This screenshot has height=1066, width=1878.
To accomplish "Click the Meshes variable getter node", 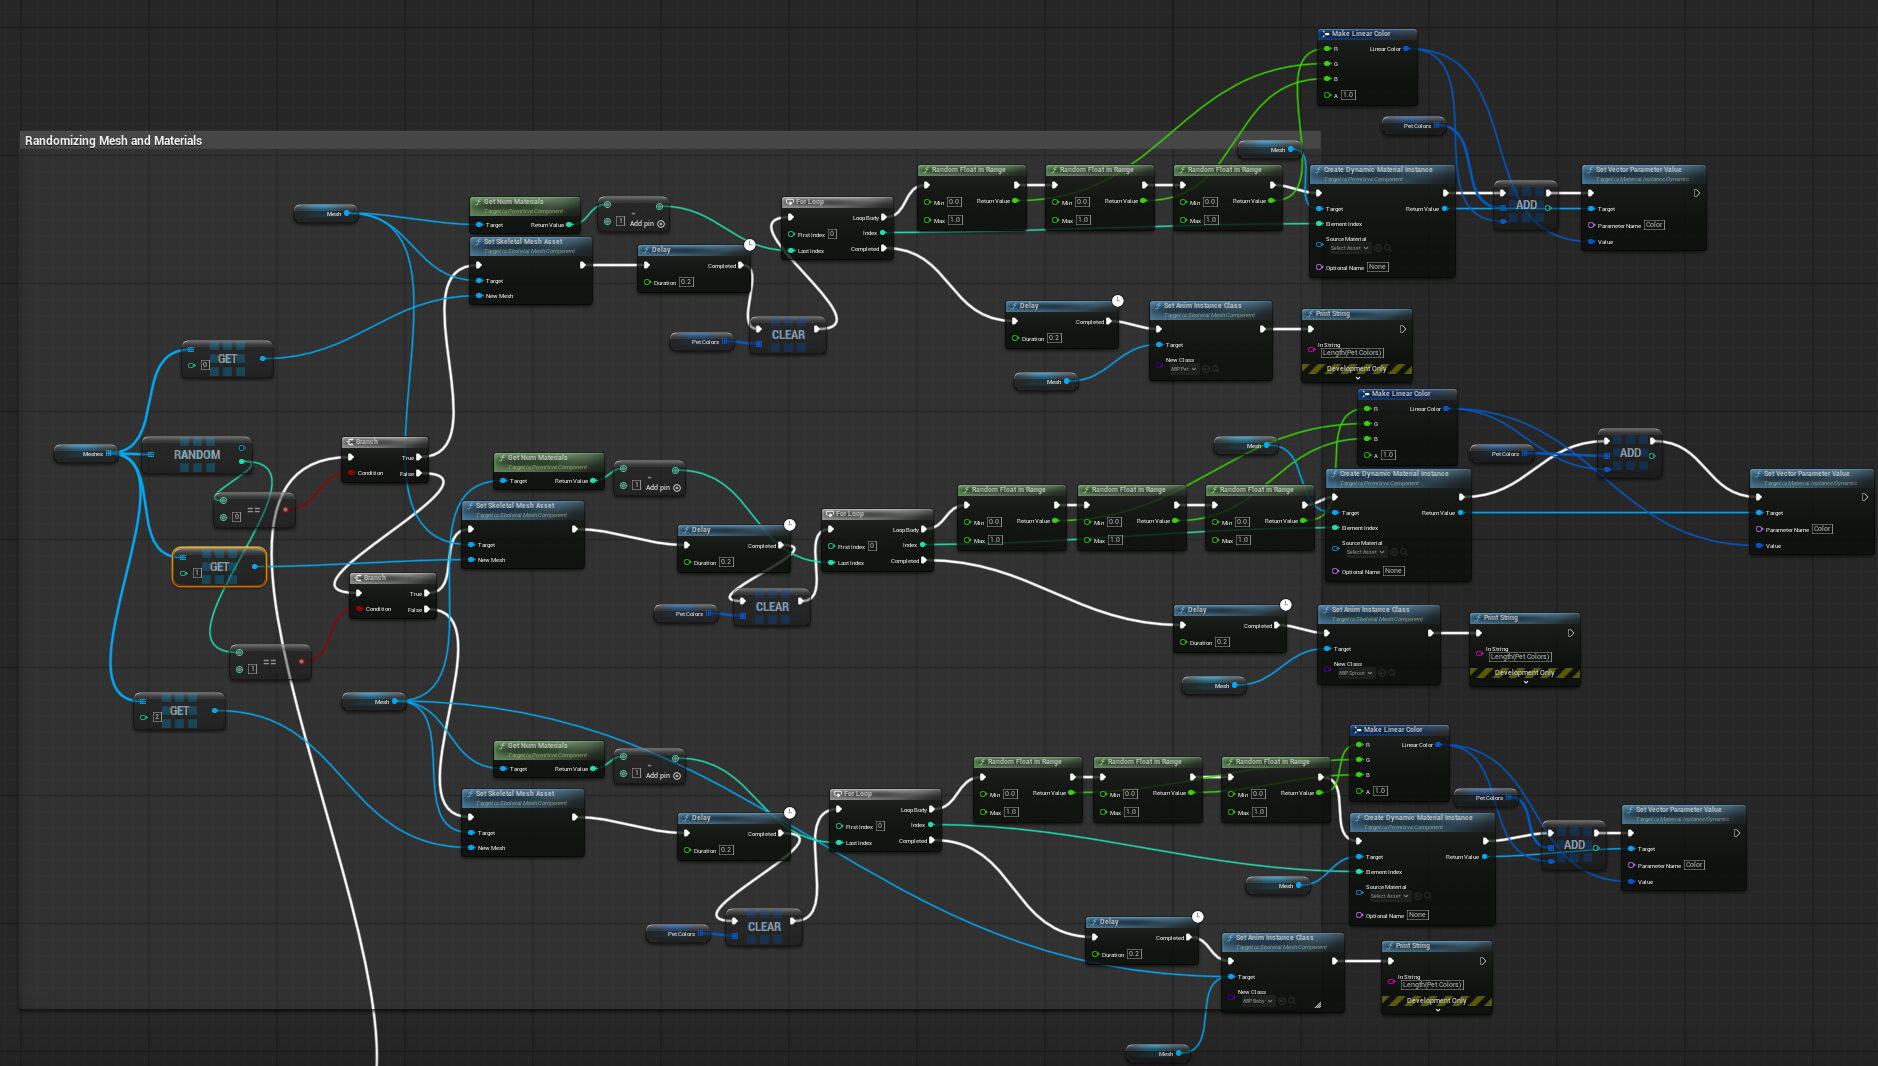I will coord(87,454).
